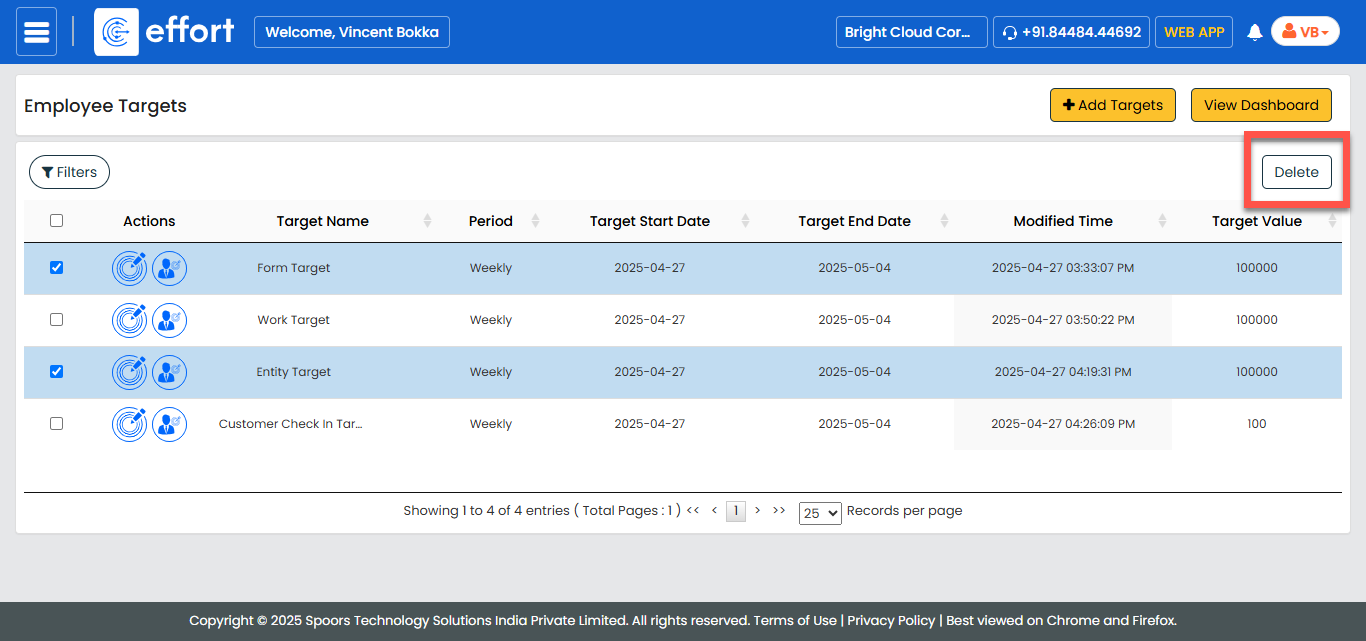Click the effort logo icon
1366x641 pixels.
[x=116, y=32]
